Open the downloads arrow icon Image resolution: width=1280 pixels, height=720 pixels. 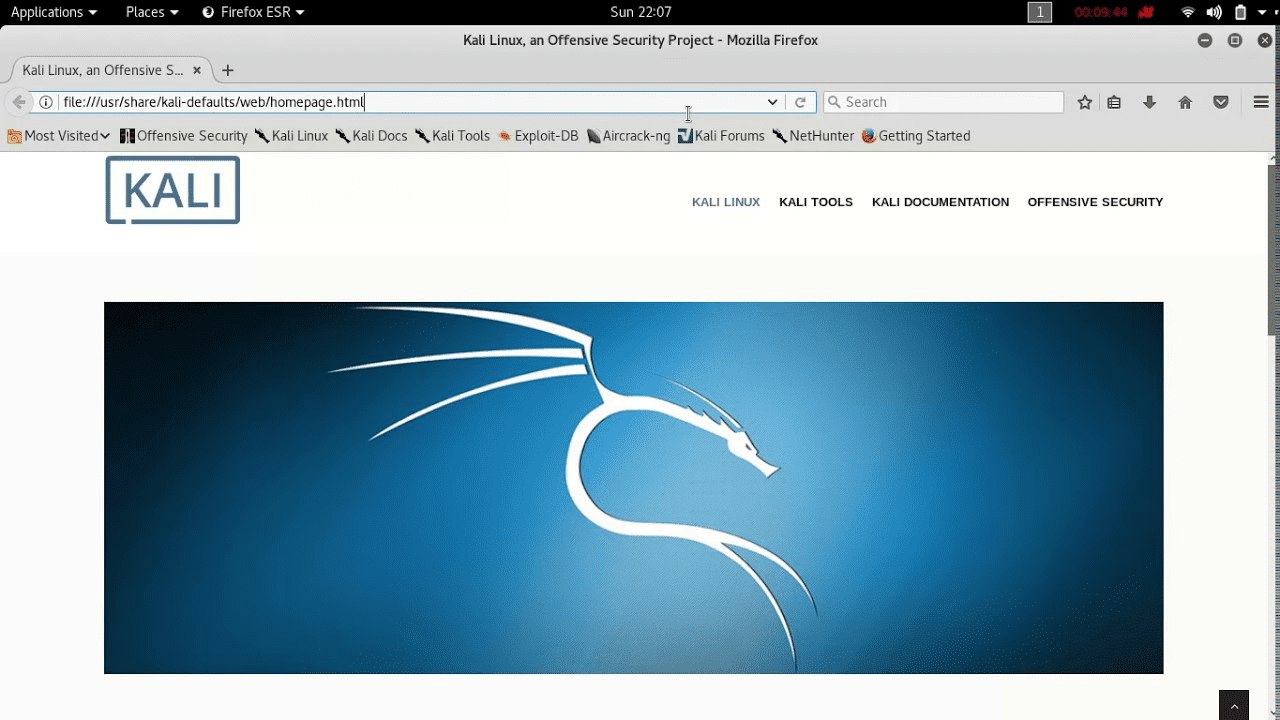[1149, 102]
